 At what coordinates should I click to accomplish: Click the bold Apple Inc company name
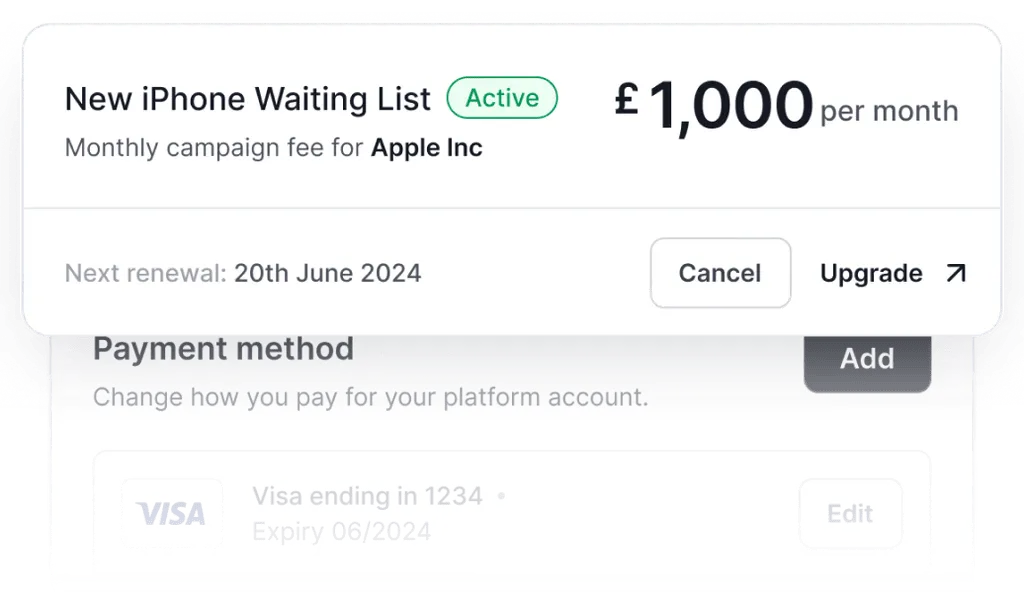427,148
